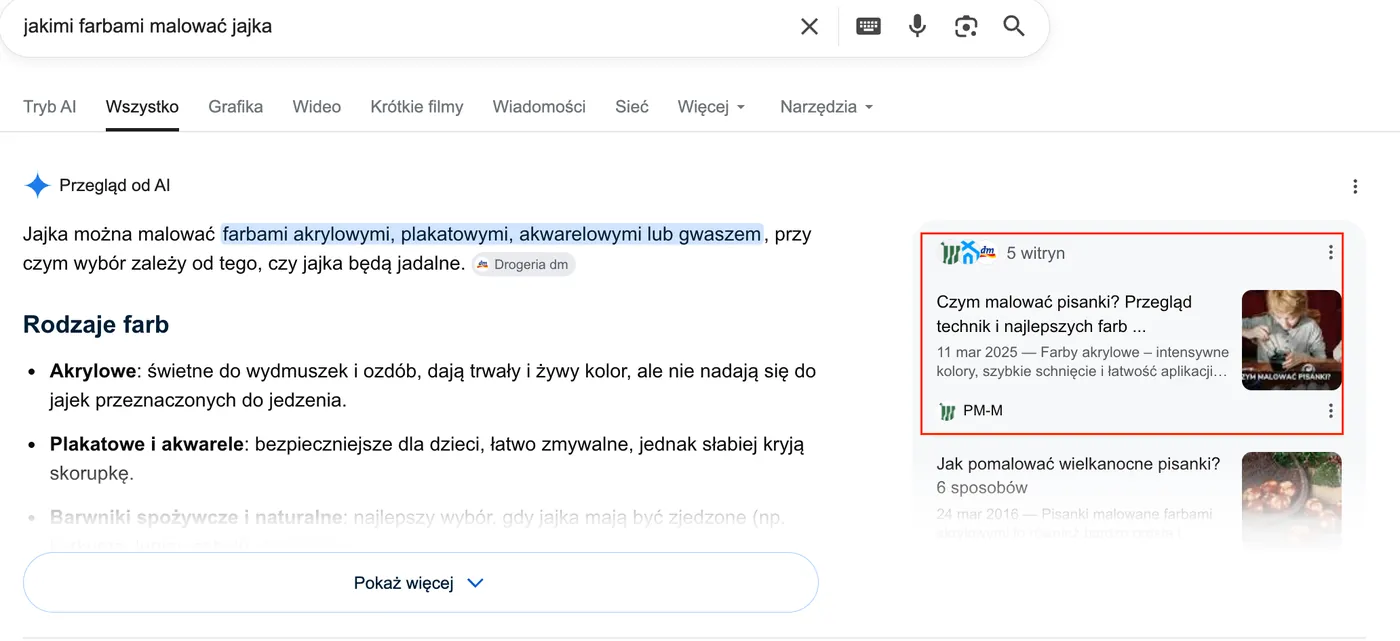Viewport: 1400px width, 641px height.
Task: Click the PM-M source name
Action: [x=983, y=411]
